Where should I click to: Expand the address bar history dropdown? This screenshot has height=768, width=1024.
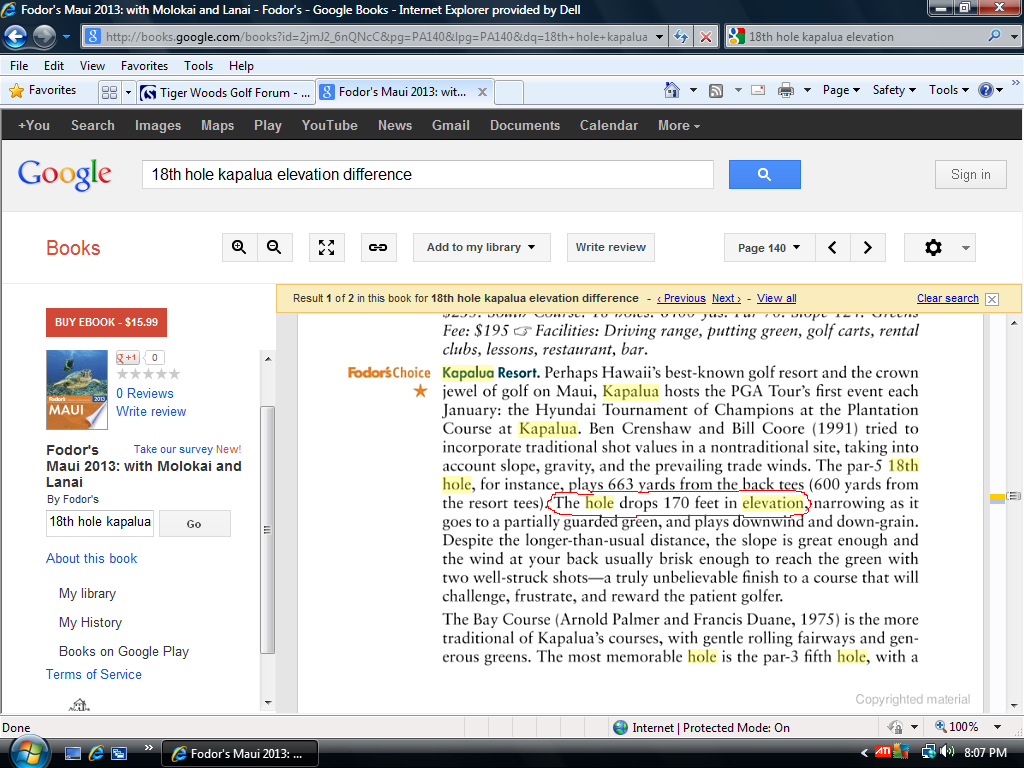coord(660,37)
